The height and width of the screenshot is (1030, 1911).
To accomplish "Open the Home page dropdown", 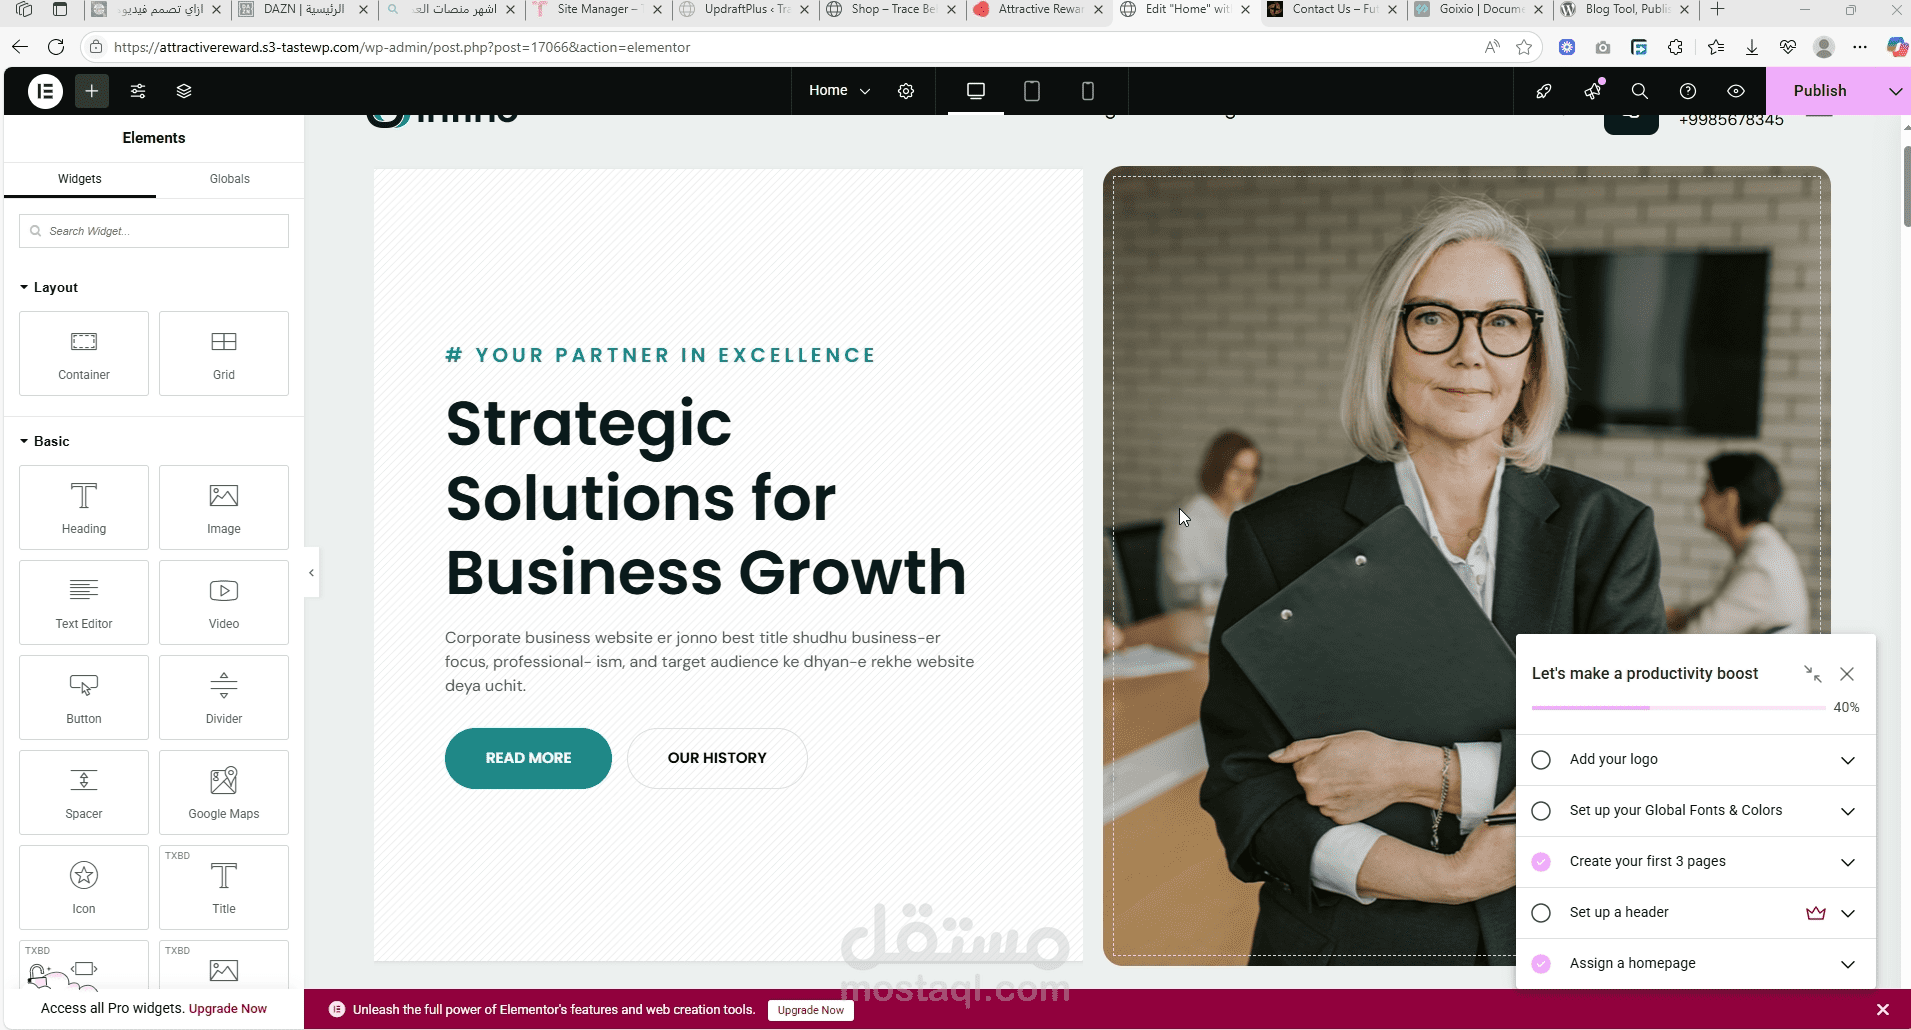I will (x=839, y=91).
